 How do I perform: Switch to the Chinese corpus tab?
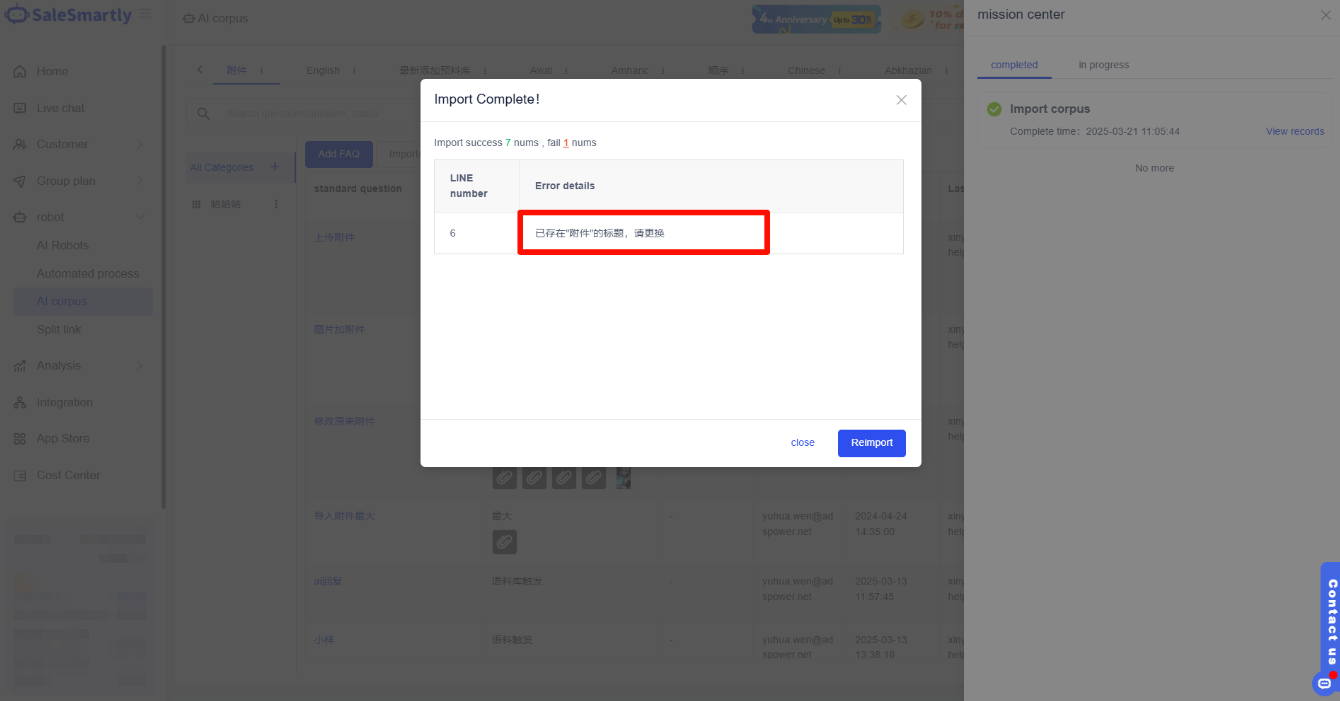[x=807, y=71]
